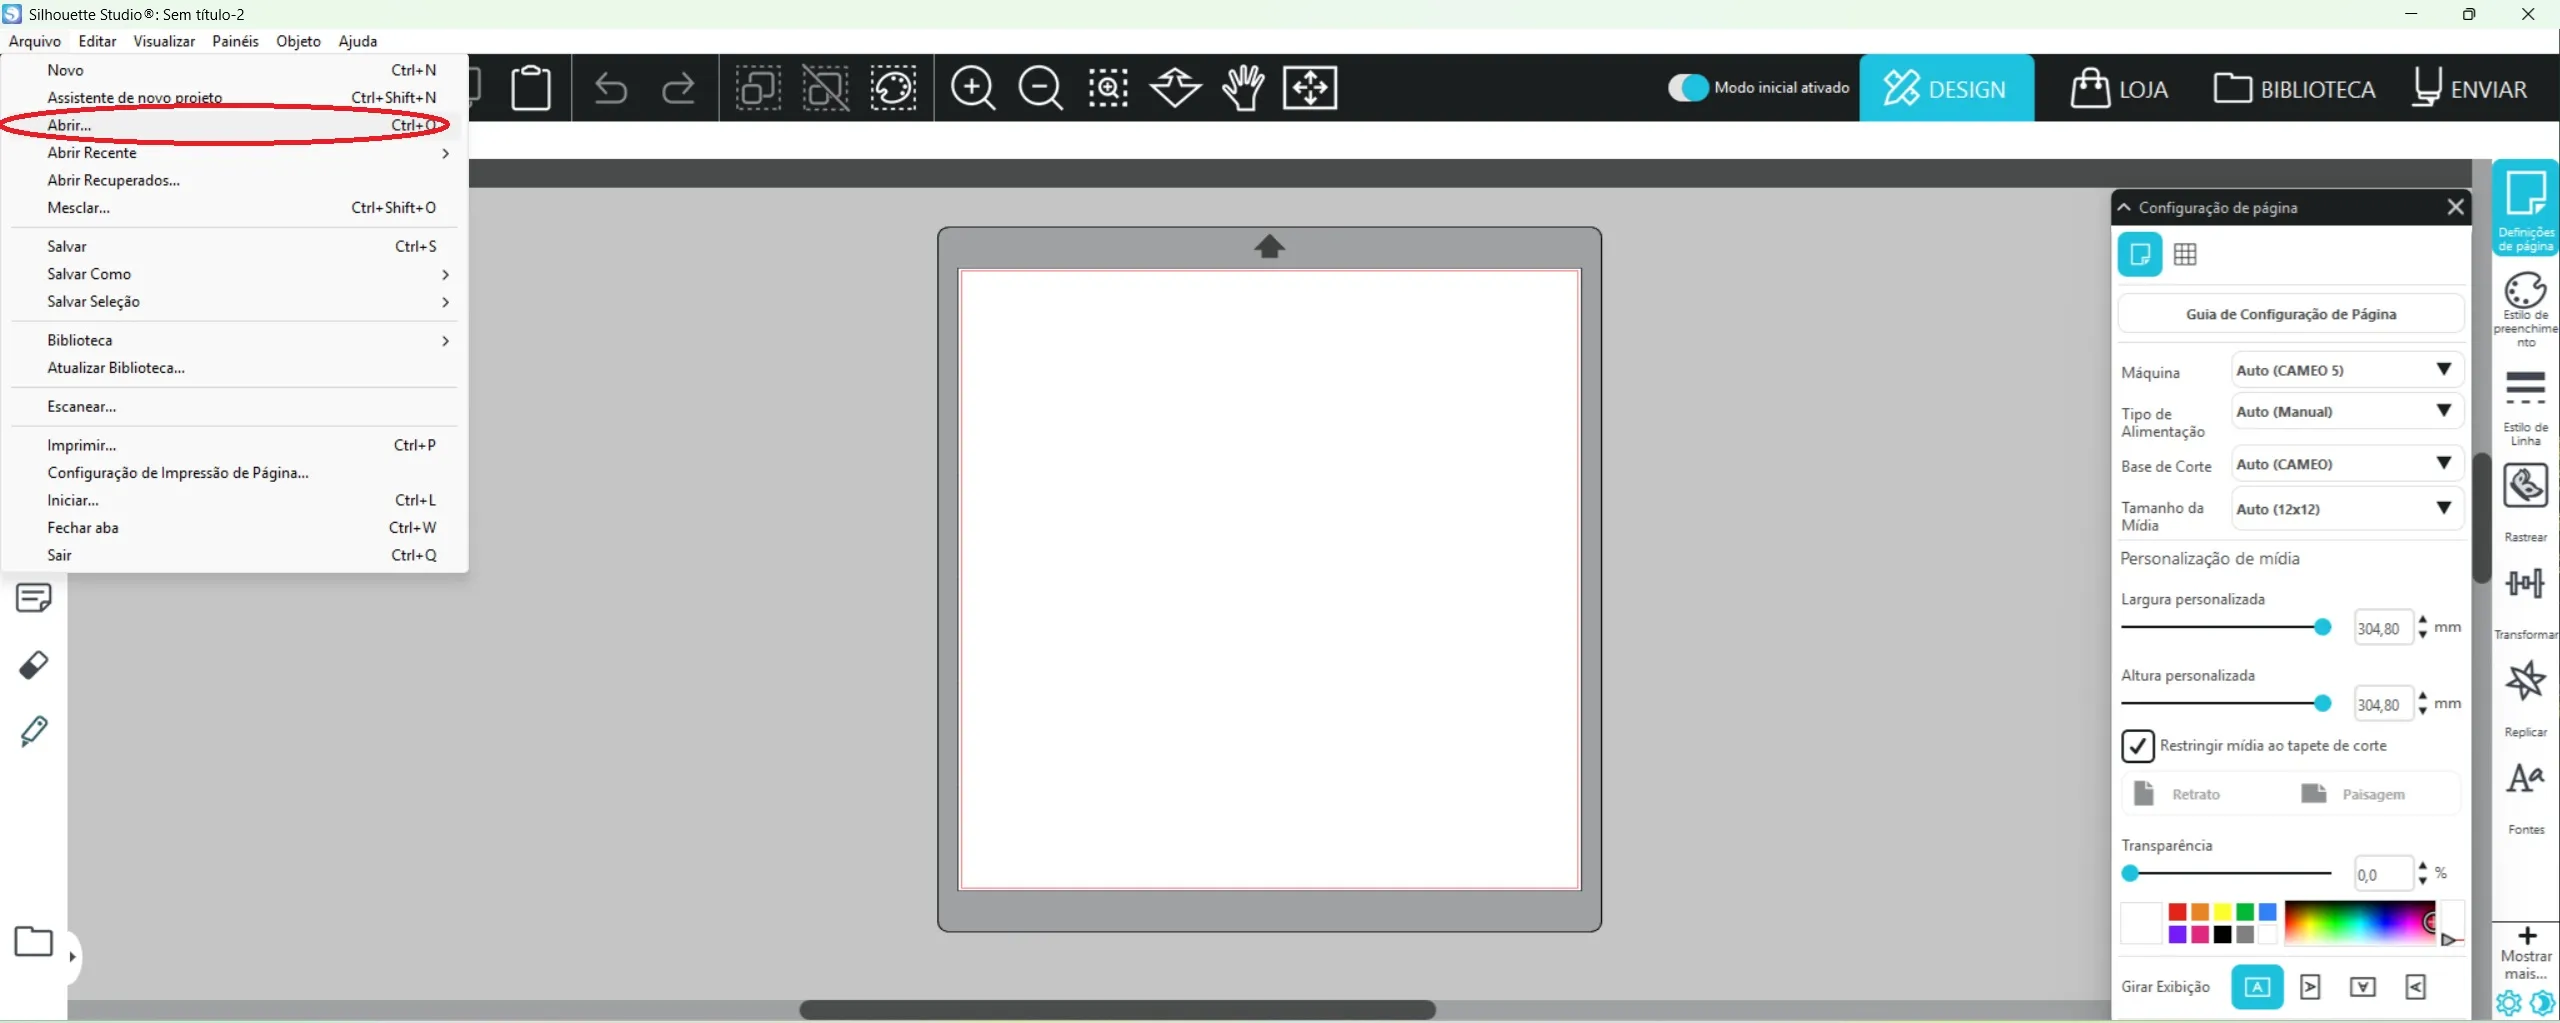Screen dimensions: 2560x1023
Task: Click the Zoom In tool
Action: (x=973, y=88)
